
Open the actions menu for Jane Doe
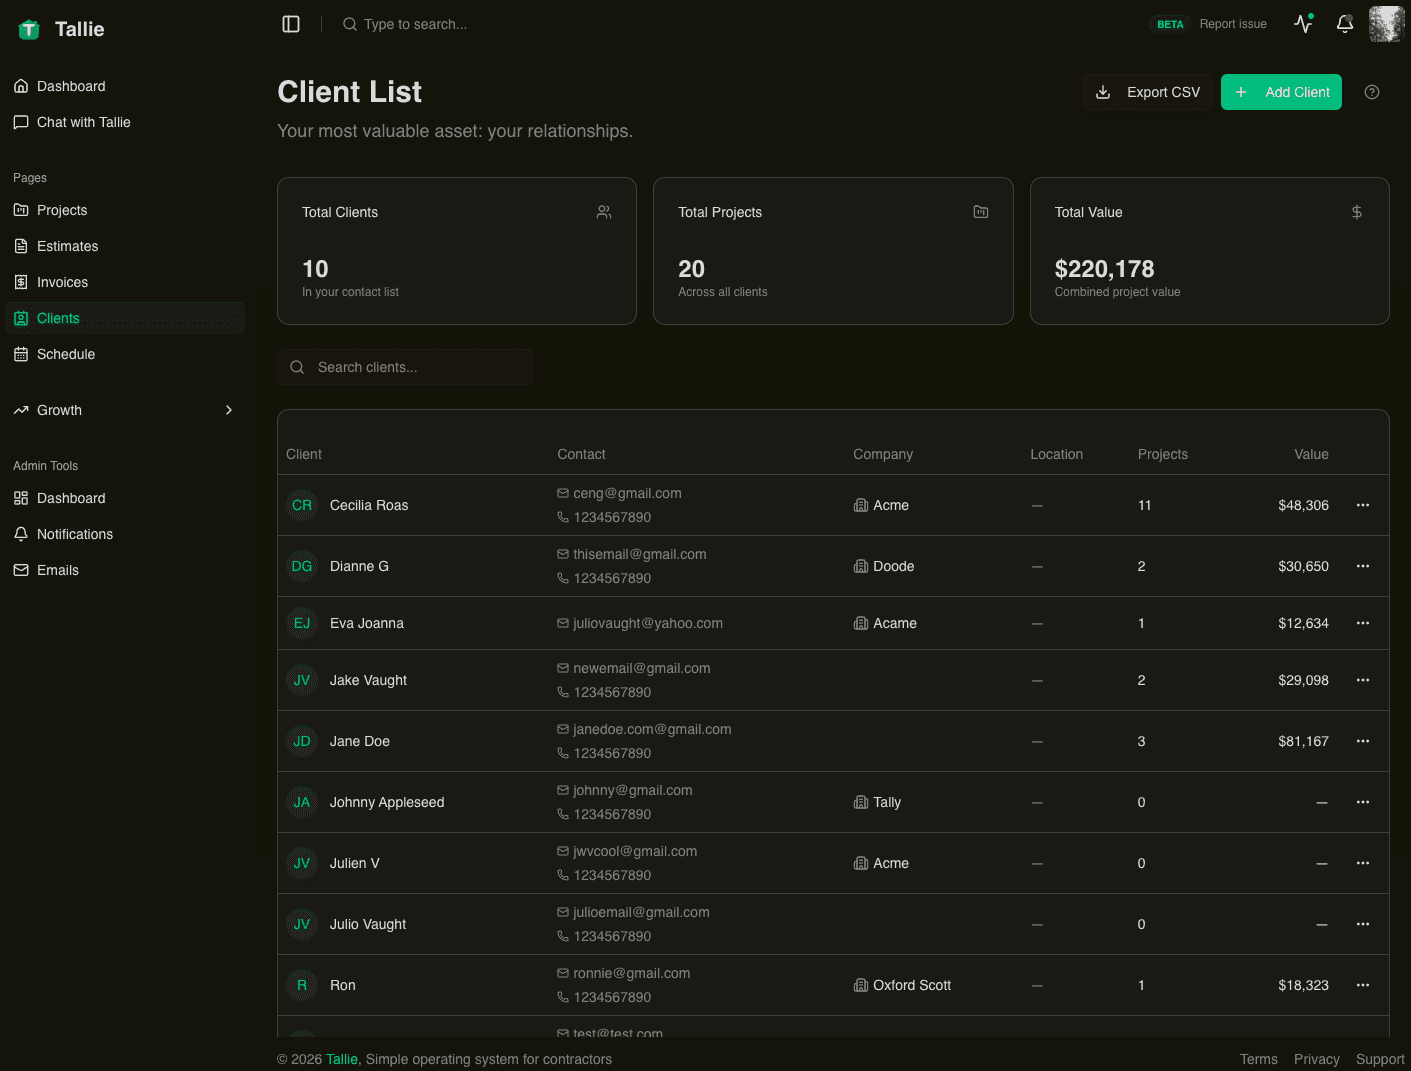(1362, 741)
